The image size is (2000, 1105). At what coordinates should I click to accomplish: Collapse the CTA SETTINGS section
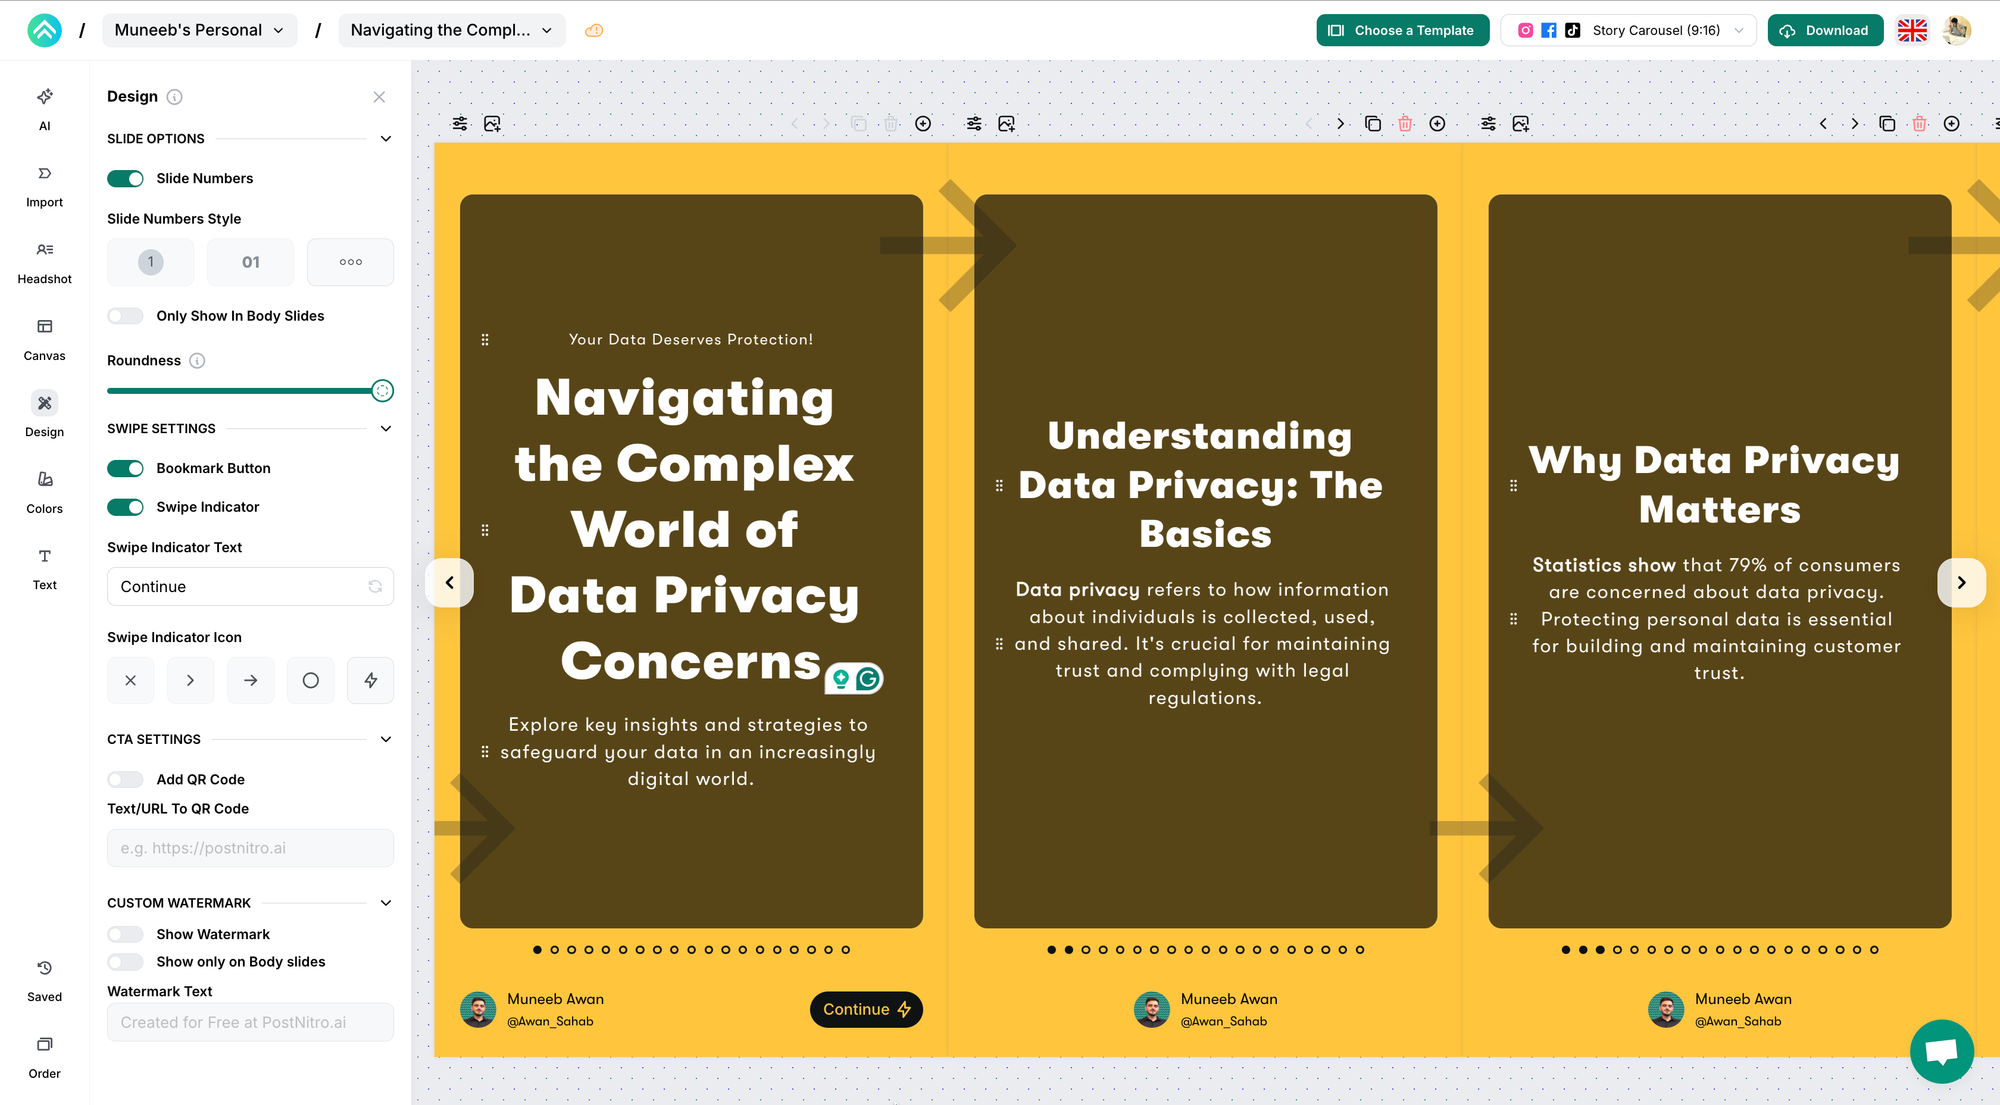tap(386, 740)
